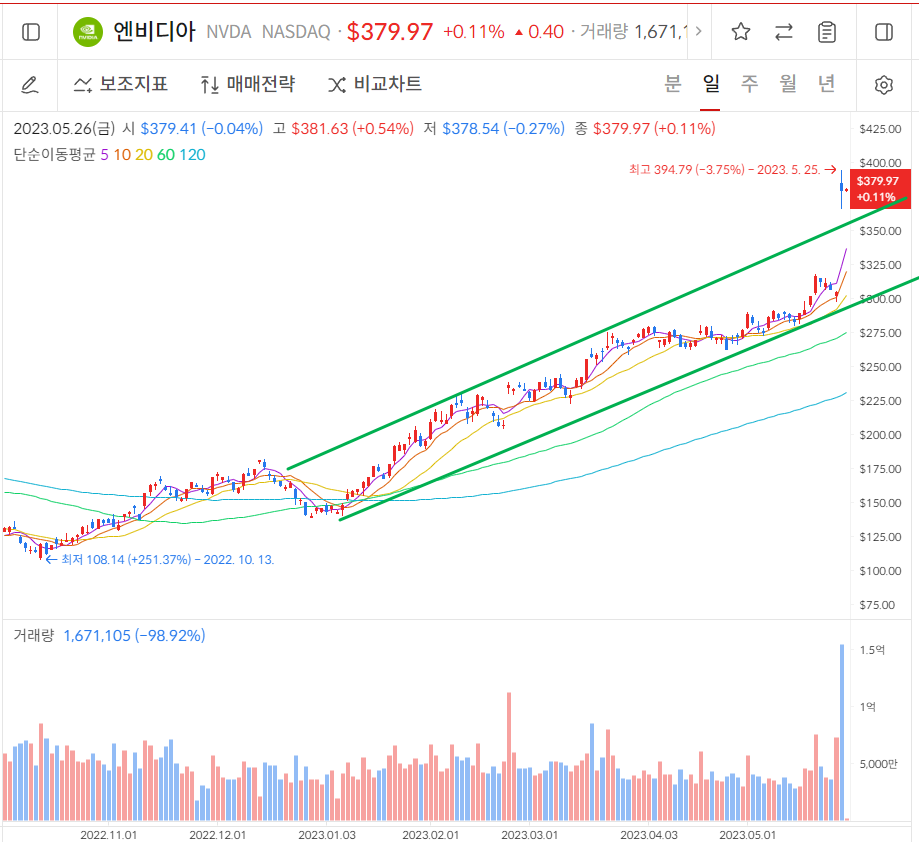The height and width of the screenshot is (842, 919).
Task: Click the 2022.11.01 date axis label
Action: pyautogui.click(x=108, y=834)
